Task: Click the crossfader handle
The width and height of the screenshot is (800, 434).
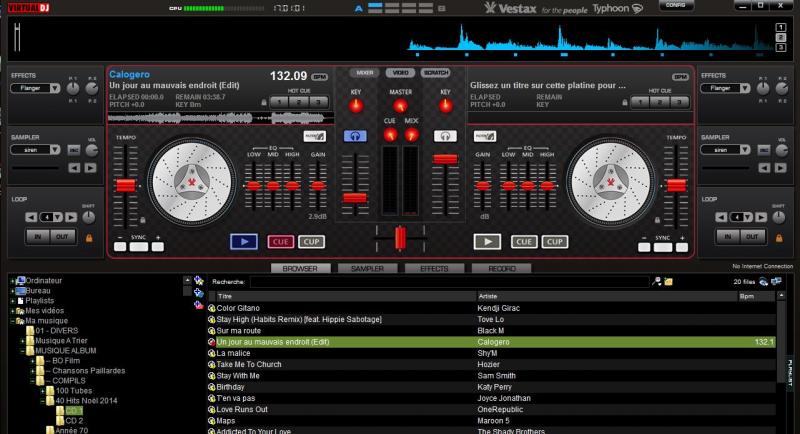Action: pos(401,238)
